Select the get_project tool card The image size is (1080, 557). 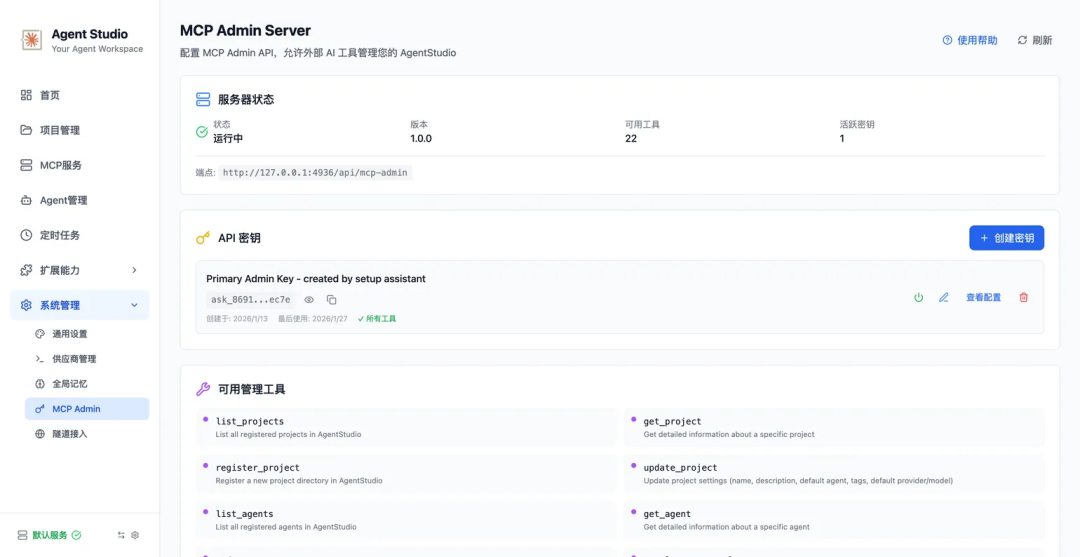tap(834, 428)
